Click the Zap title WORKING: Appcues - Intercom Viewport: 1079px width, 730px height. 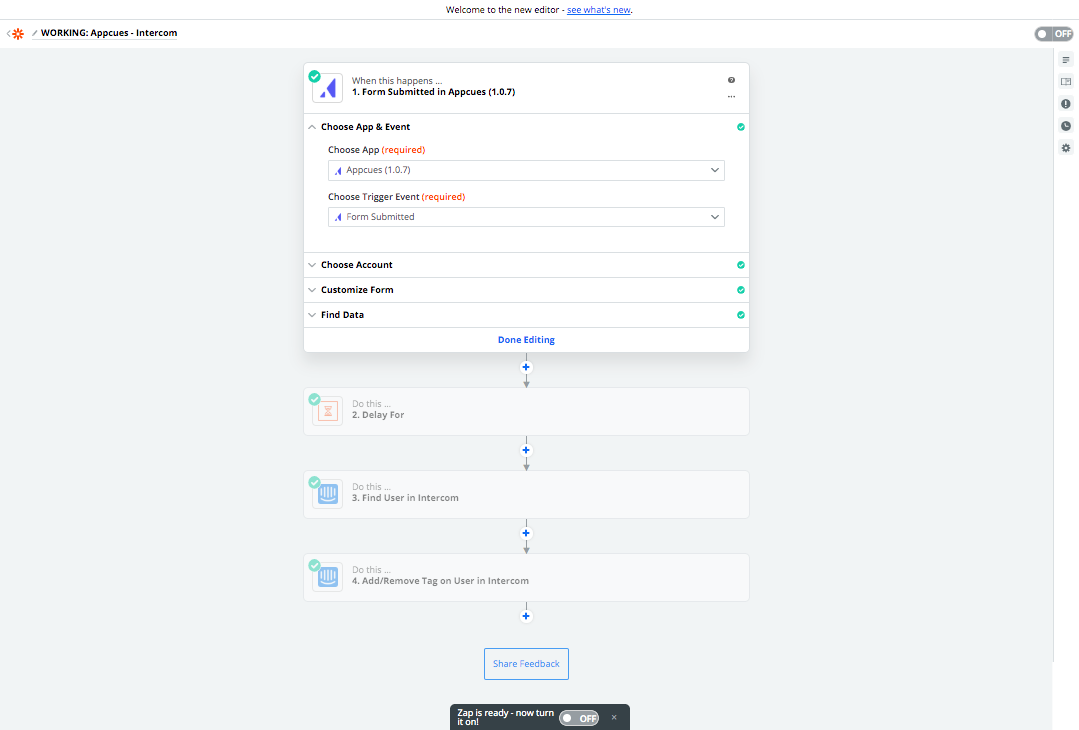click(109, 33)
